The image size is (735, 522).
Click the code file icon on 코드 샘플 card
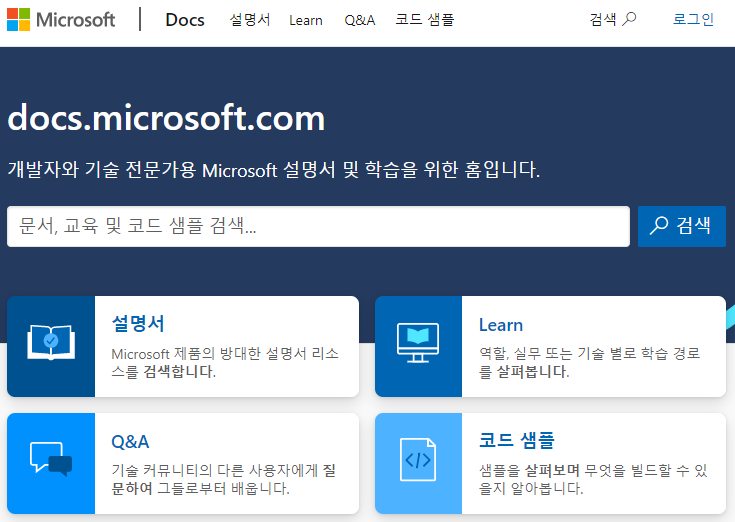(418, 460)
